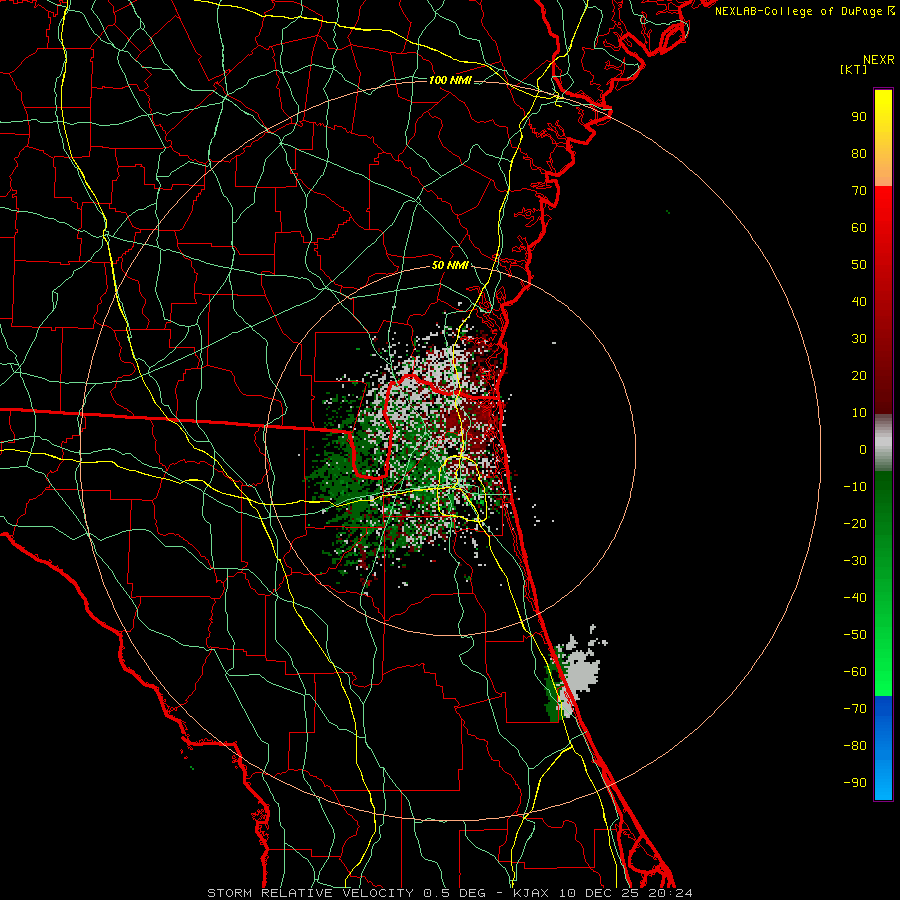900x900 pixels.
Task: Click the 50 value on velocity scale
Action: [x=859, y=265]
